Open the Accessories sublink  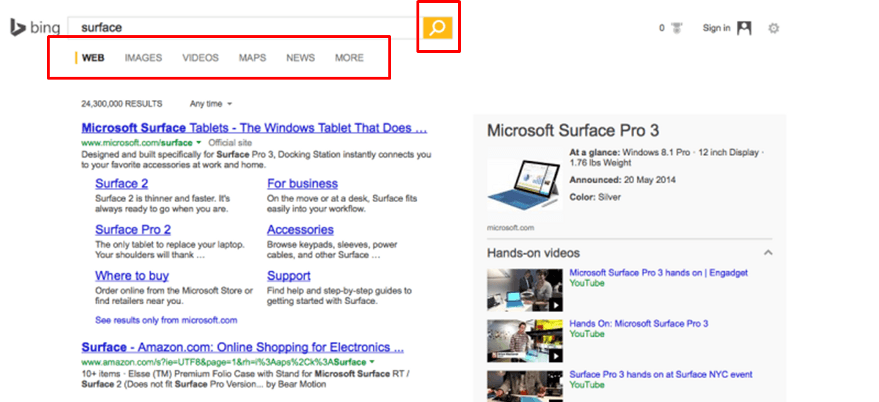pyautogui.click(x=300, y=230)
